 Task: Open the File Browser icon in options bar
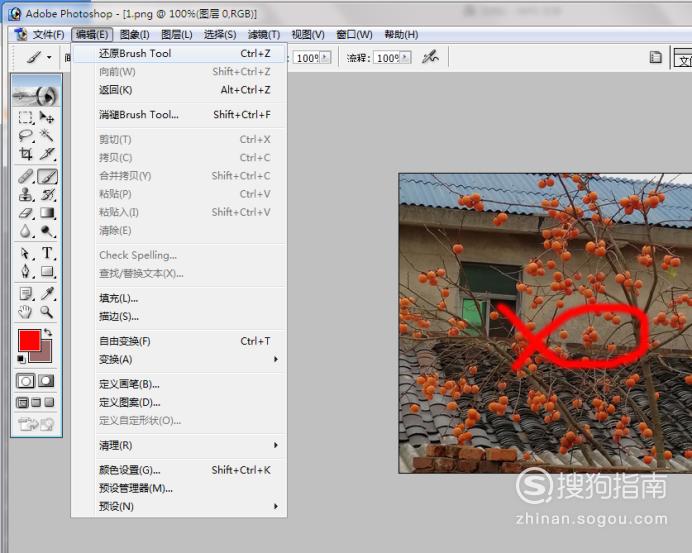point(655,57)
